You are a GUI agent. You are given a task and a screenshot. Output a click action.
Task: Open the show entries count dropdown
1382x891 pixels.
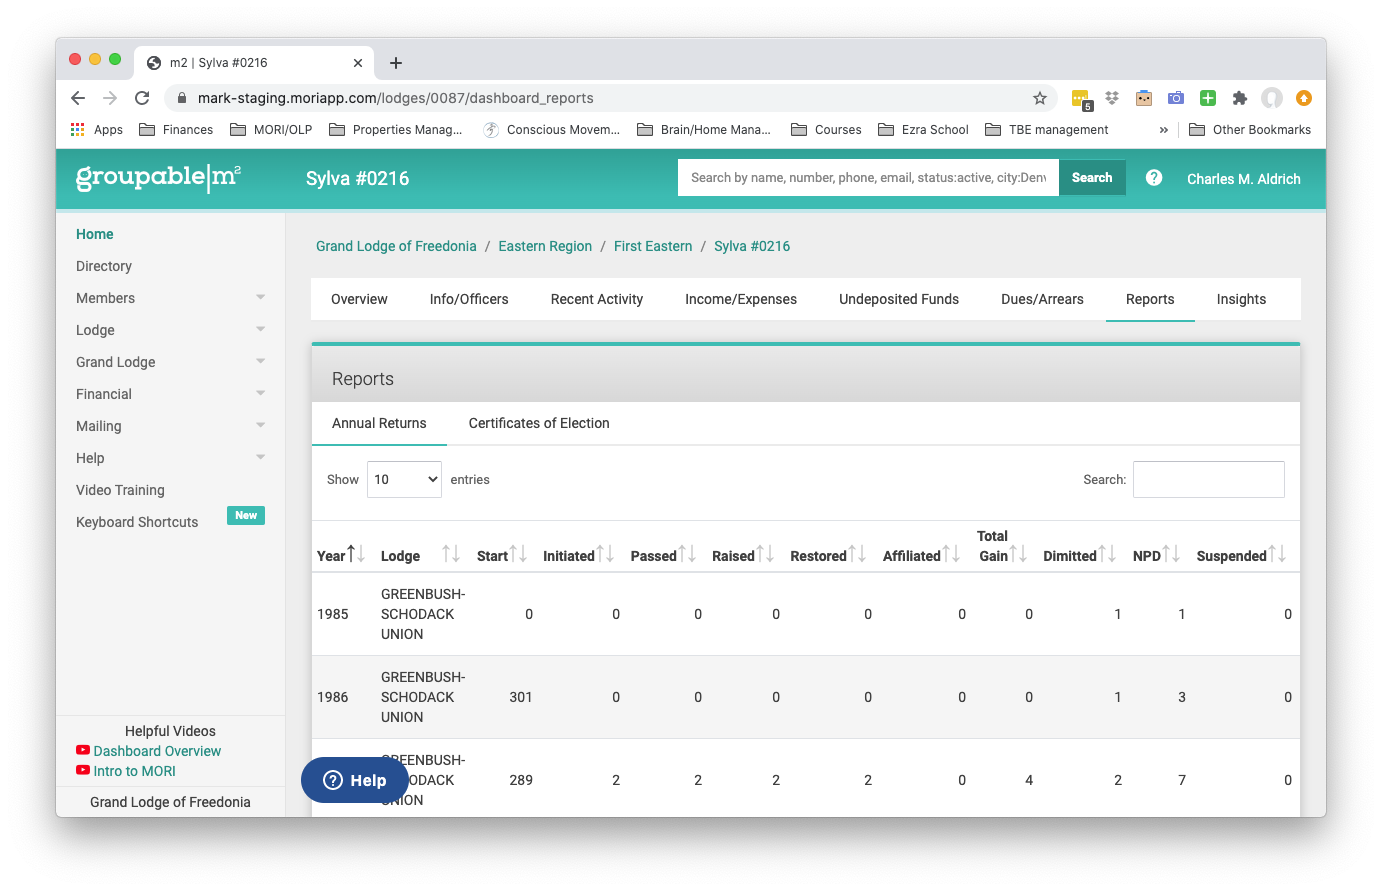point(404,479)
